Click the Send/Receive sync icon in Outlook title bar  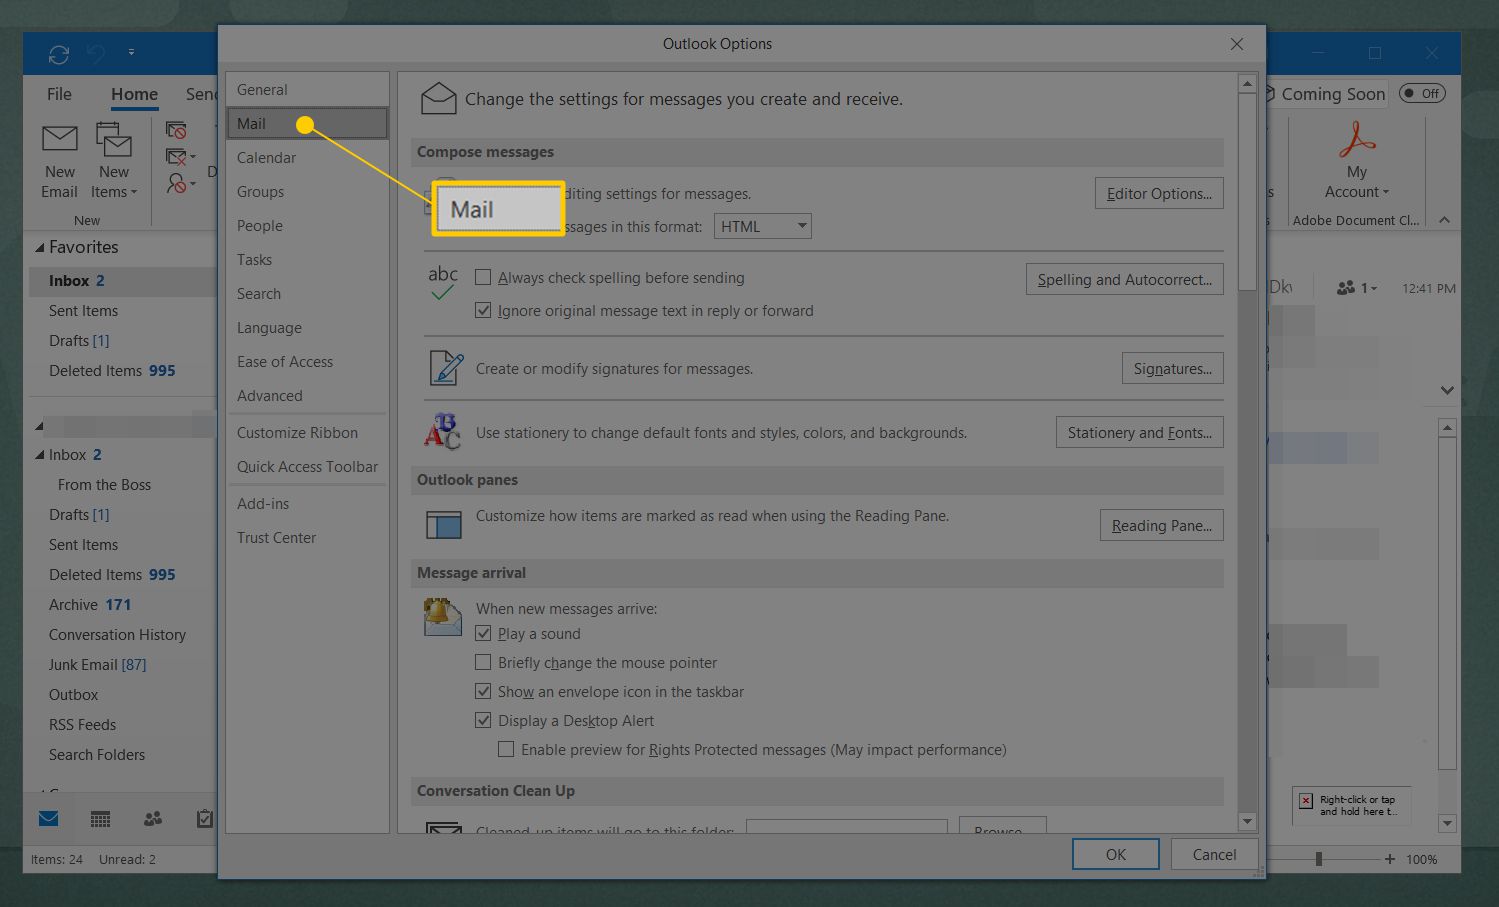click(x=58, y=54)
